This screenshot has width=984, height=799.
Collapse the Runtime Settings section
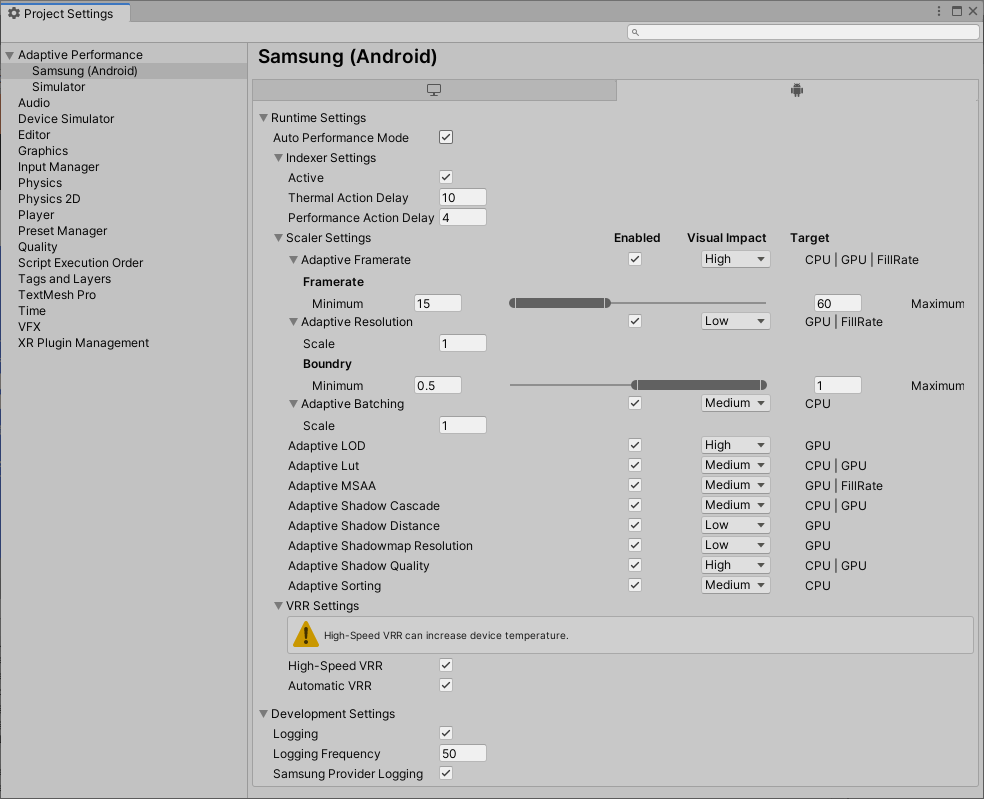point(263,117)
